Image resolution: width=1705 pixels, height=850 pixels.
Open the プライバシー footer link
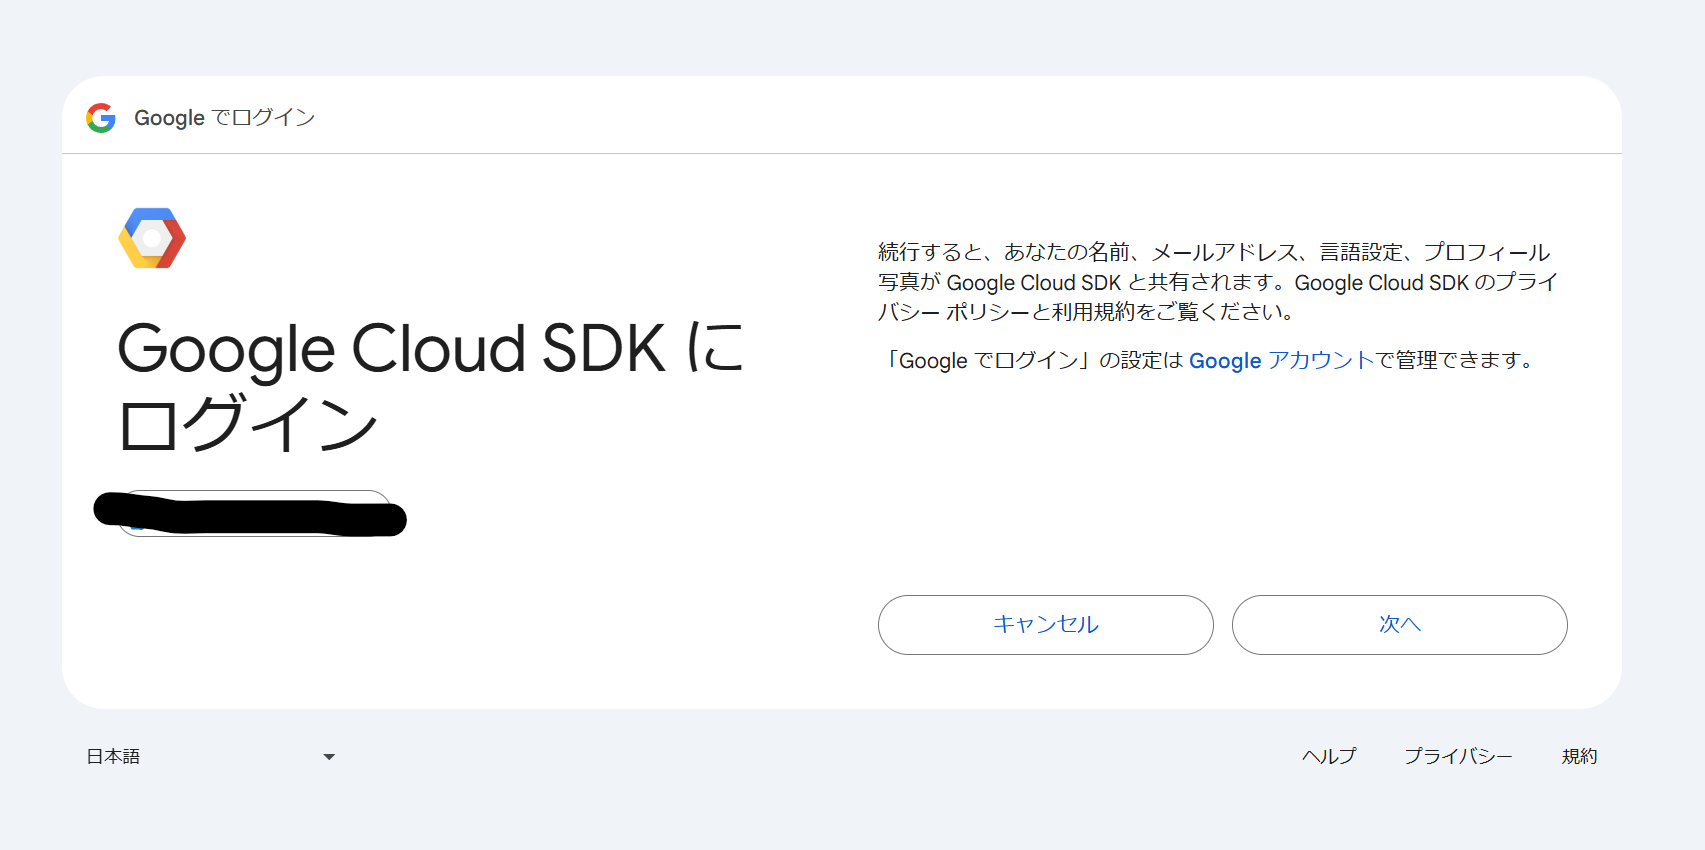pyautogui.click(x=1458, y=756)
